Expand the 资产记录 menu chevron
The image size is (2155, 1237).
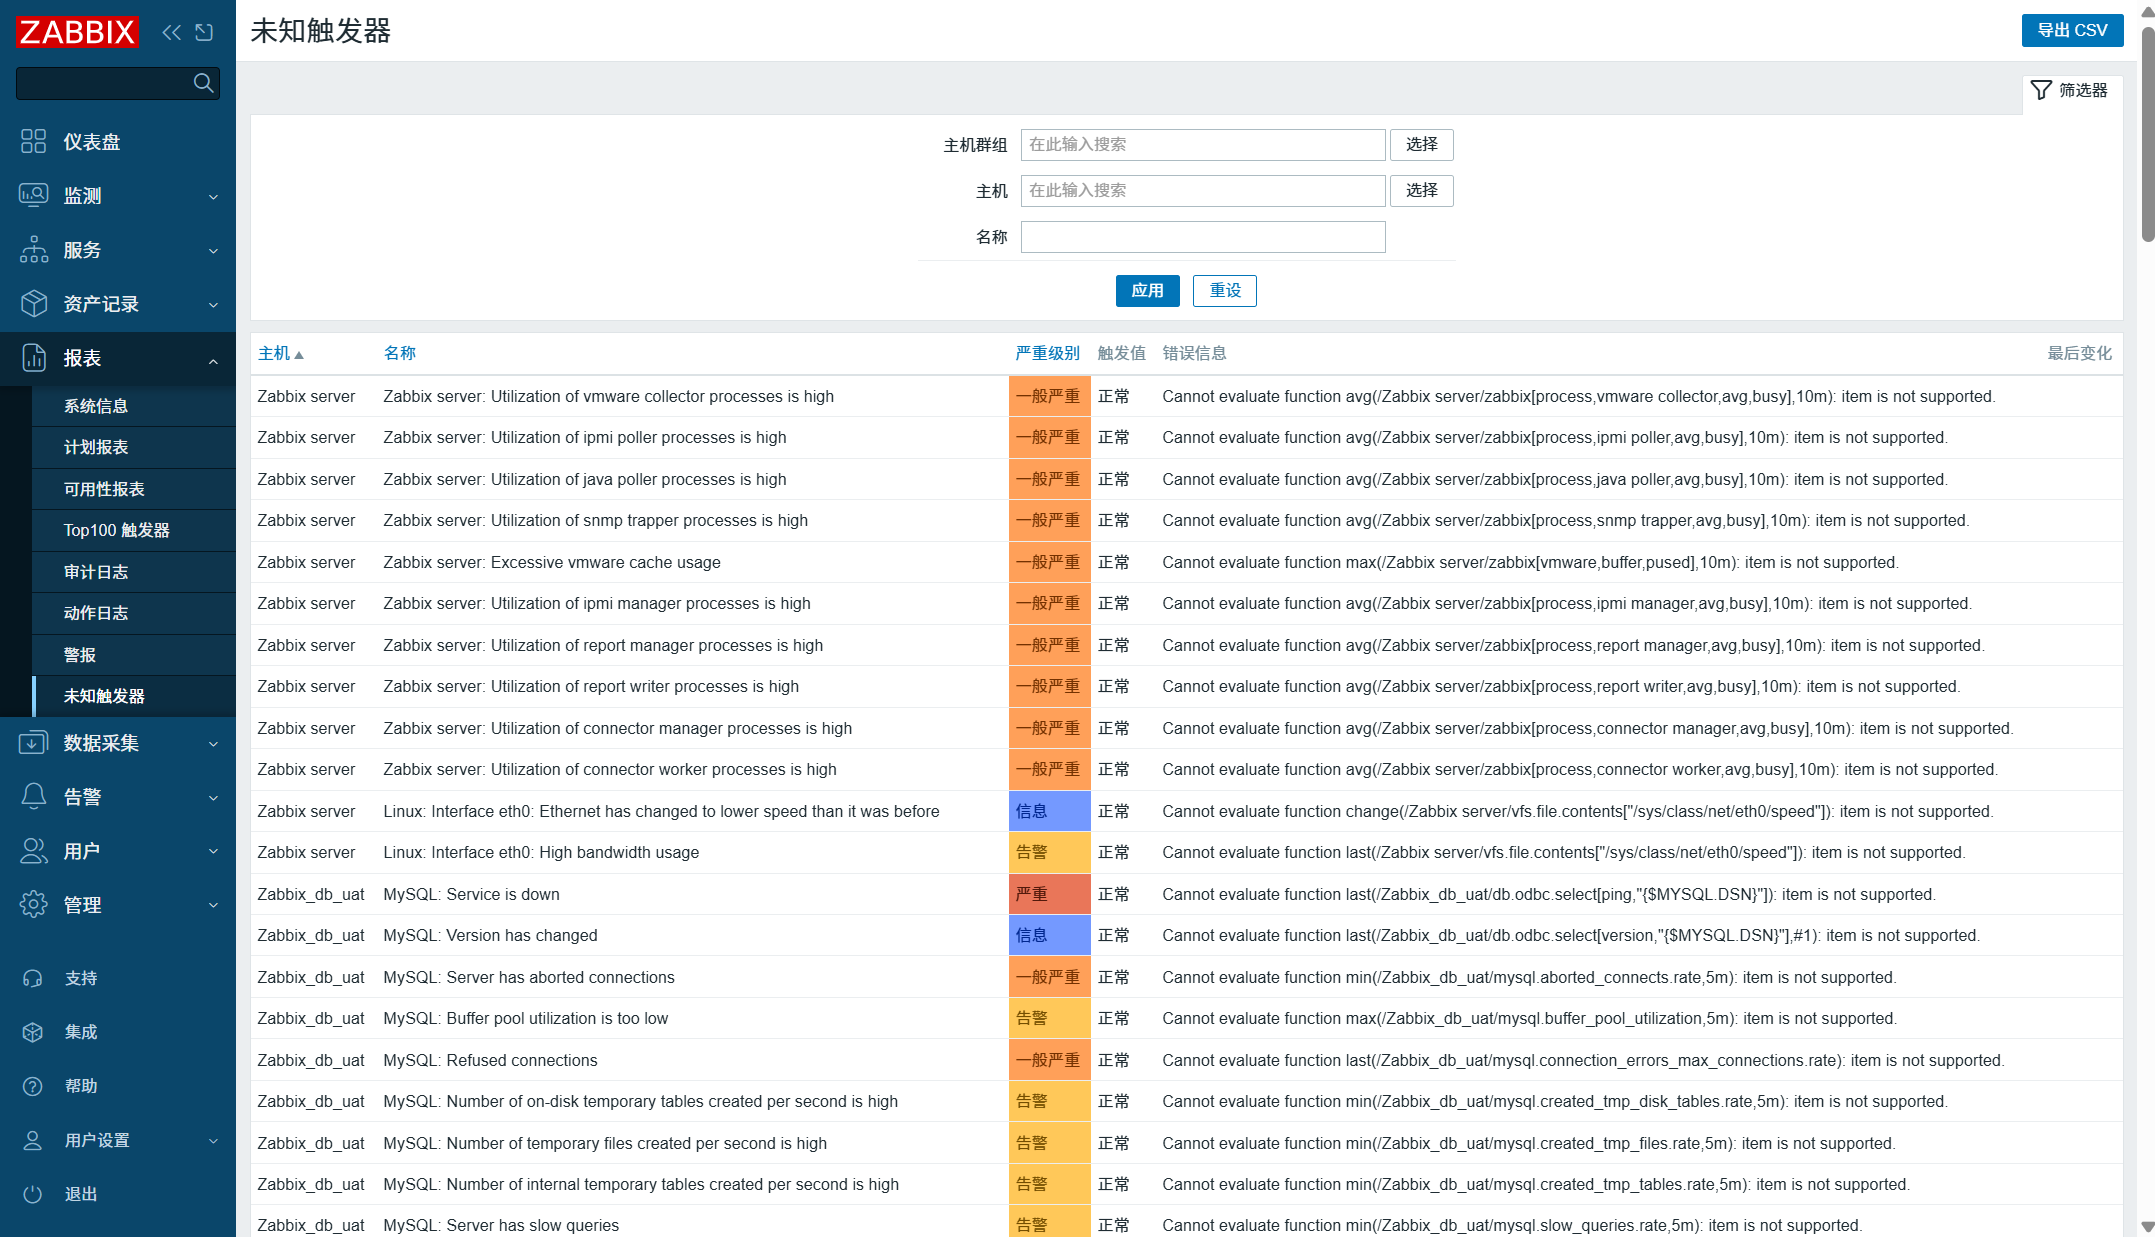pyautogui.click(x=213, y=305)
